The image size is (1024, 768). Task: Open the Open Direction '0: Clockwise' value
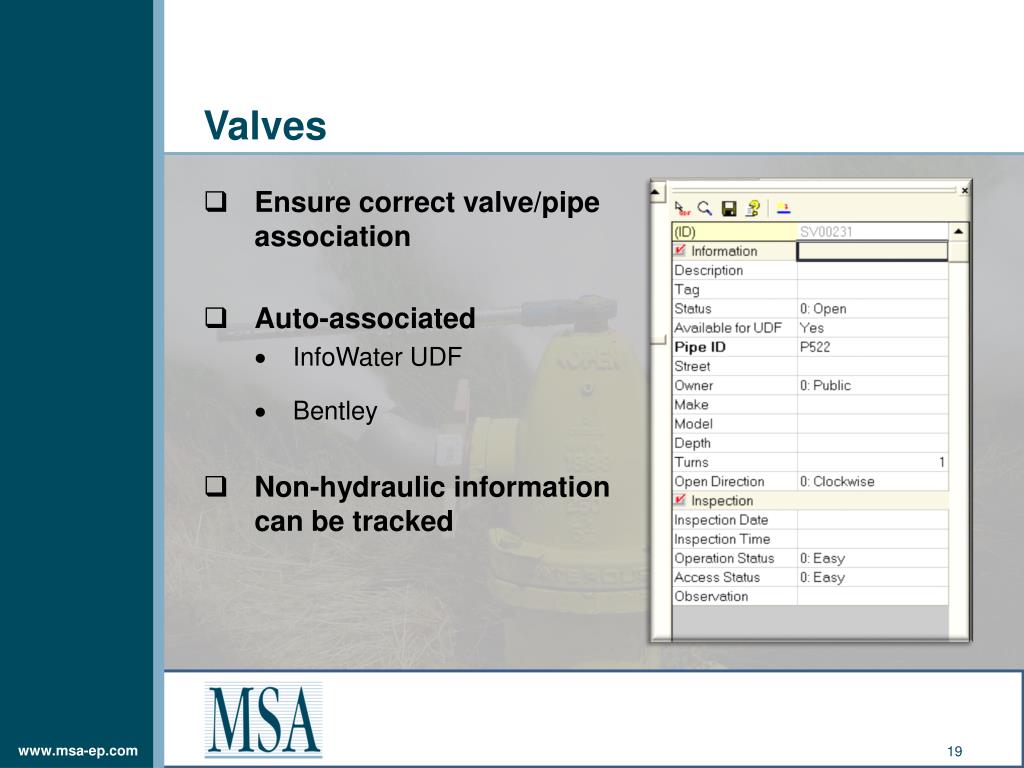[872, 481]
